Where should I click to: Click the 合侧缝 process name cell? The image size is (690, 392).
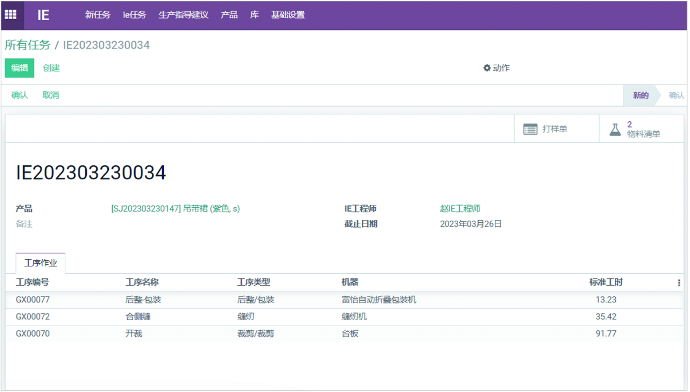point(138,317)
